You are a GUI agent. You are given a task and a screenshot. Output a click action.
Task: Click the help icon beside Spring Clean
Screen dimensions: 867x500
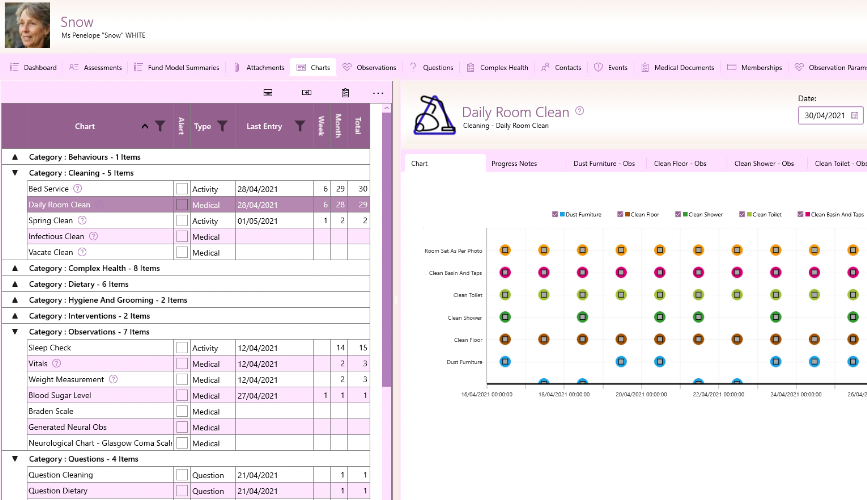82,220
